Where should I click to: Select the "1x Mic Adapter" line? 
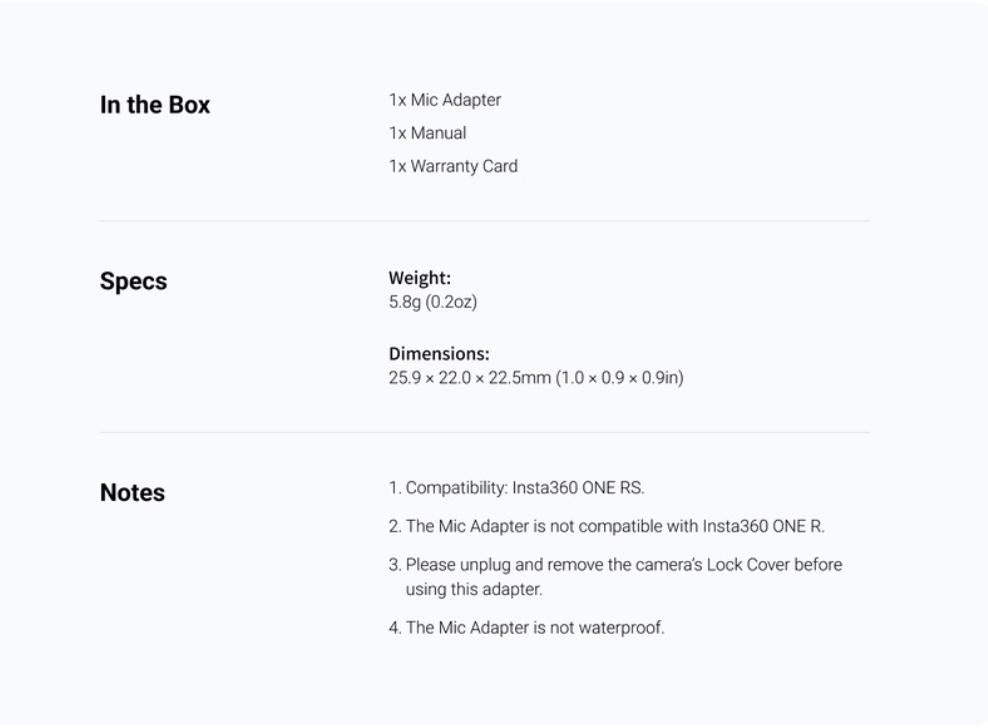[445, 100]
